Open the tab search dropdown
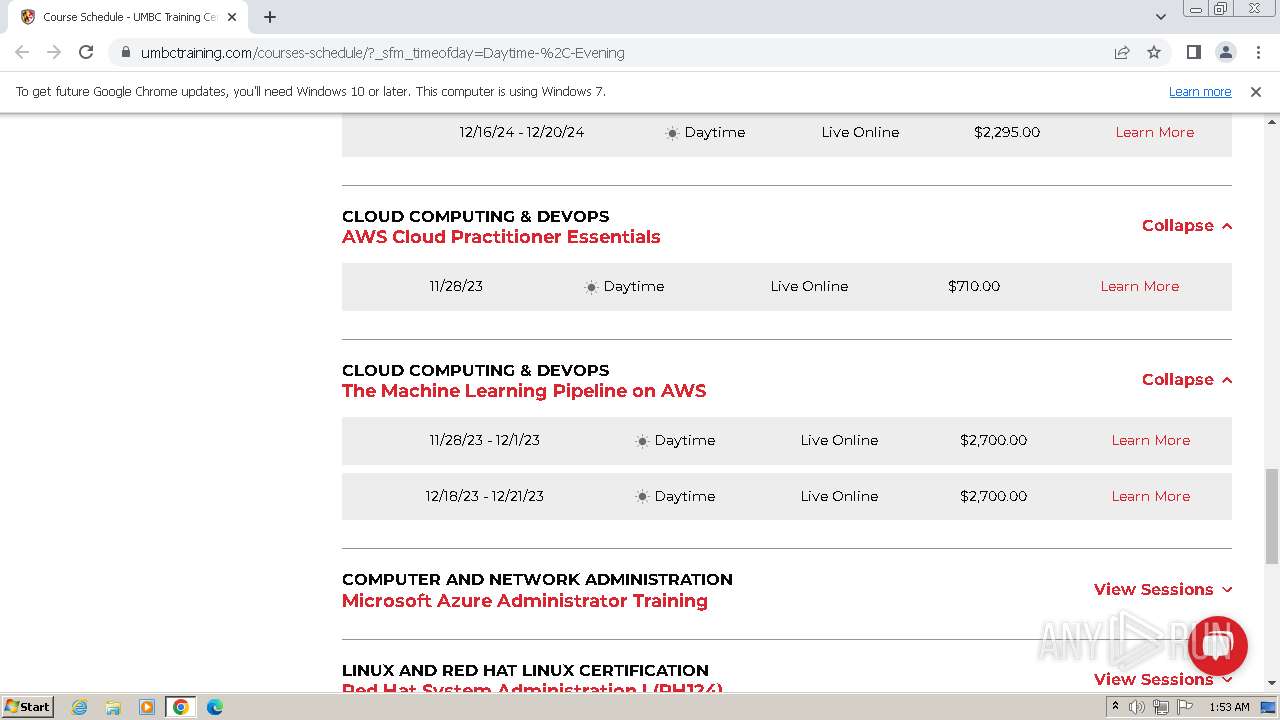This screenshot has width=1280, height=720. [1160, 17]
